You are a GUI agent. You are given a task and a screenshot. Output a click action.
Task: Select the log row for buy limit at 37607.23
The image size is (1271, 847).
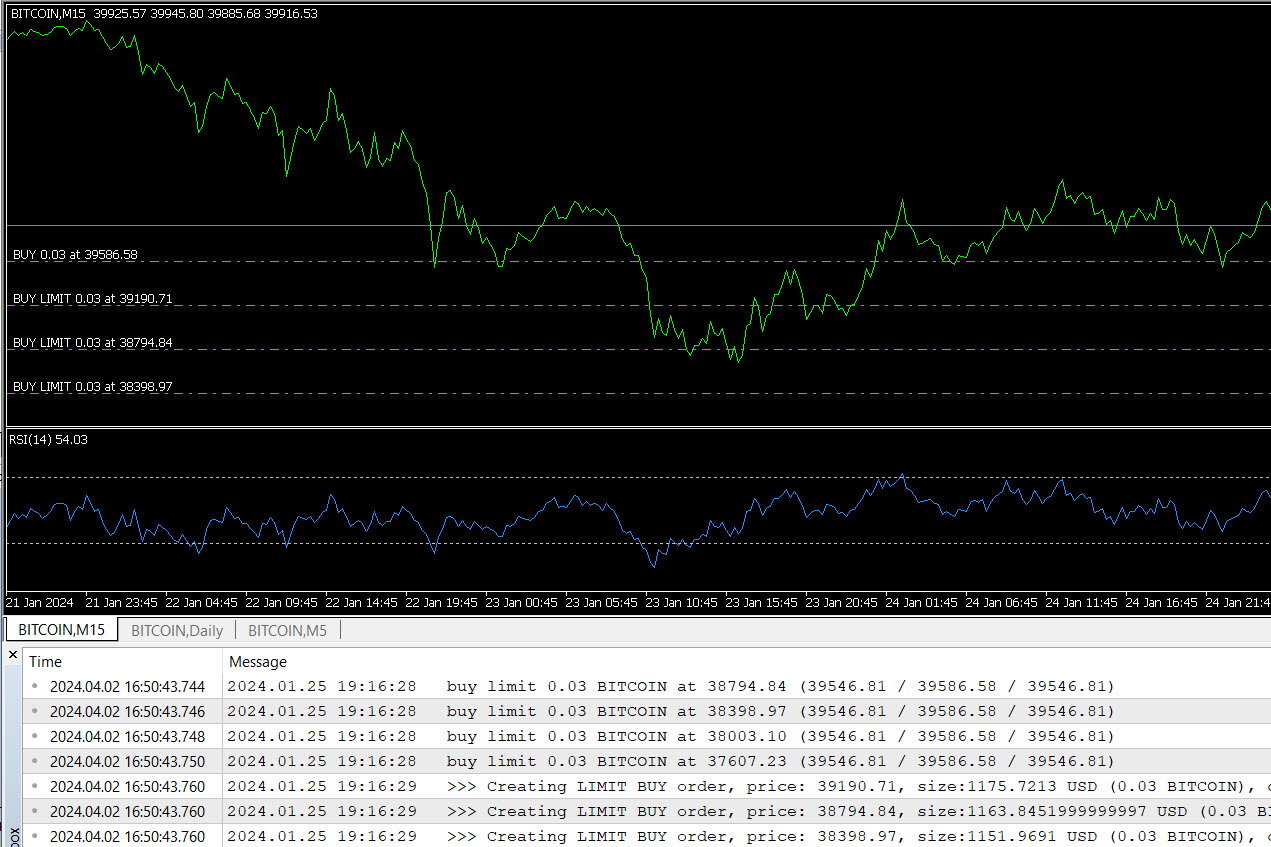[x=670, y=761]
